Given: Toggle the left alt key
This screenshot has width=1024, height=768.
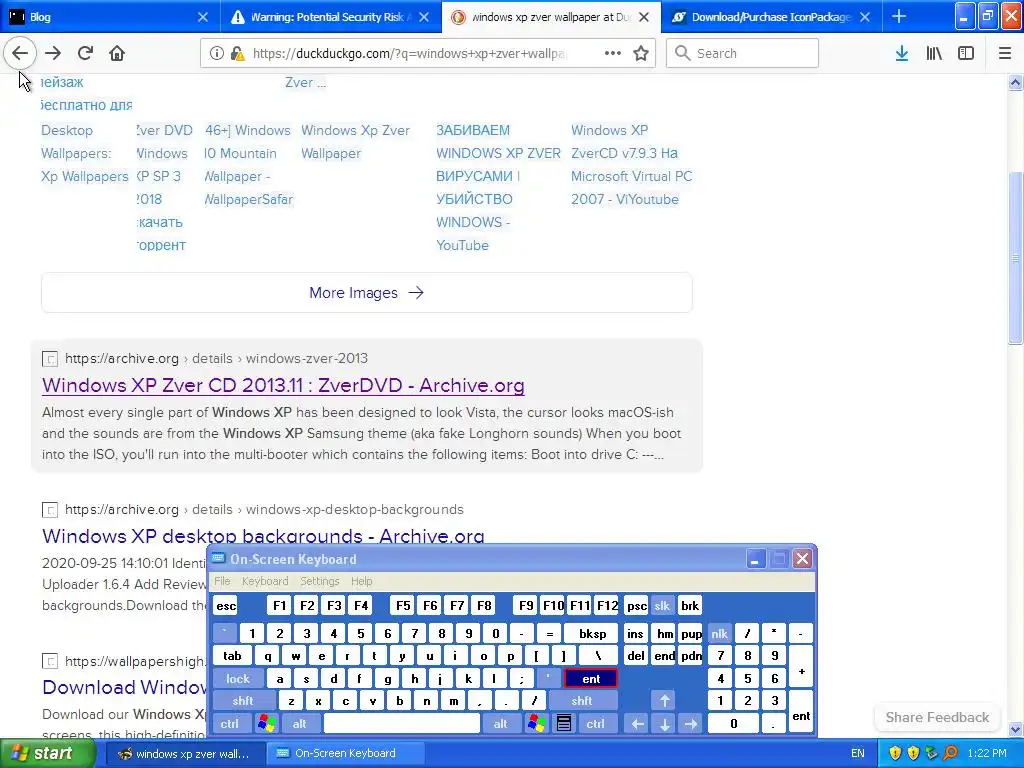Looking at the screenshot, I should click(300, 724).
